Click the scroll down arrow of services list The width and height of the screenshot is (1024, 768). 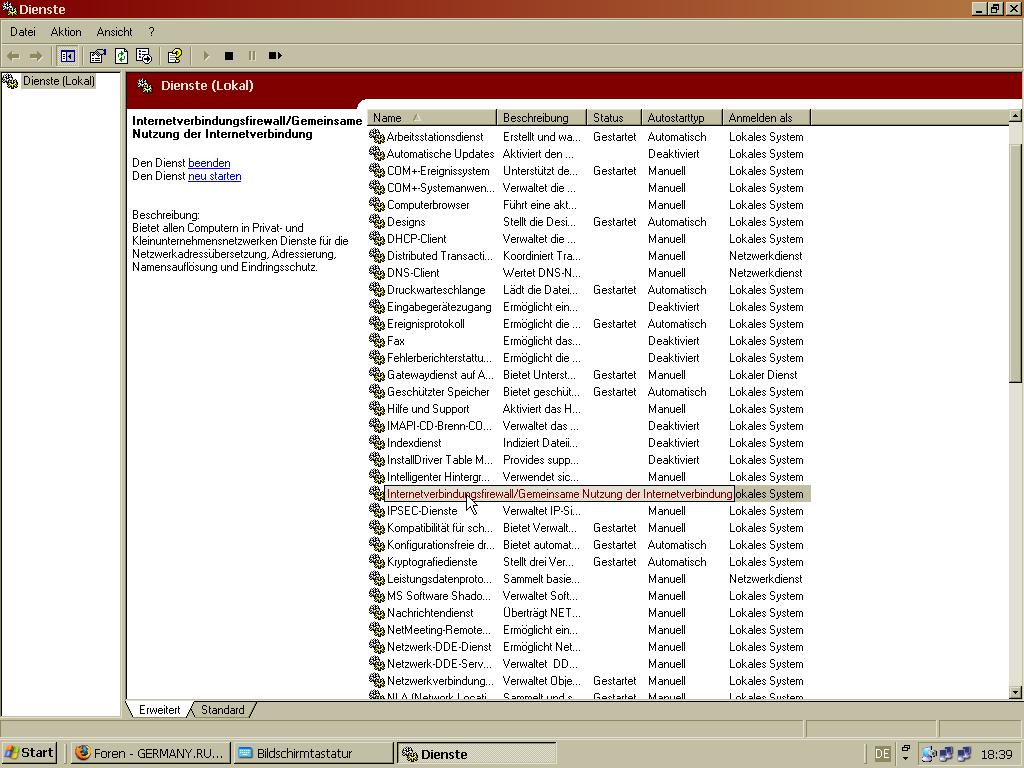[x=1015, y=692]
